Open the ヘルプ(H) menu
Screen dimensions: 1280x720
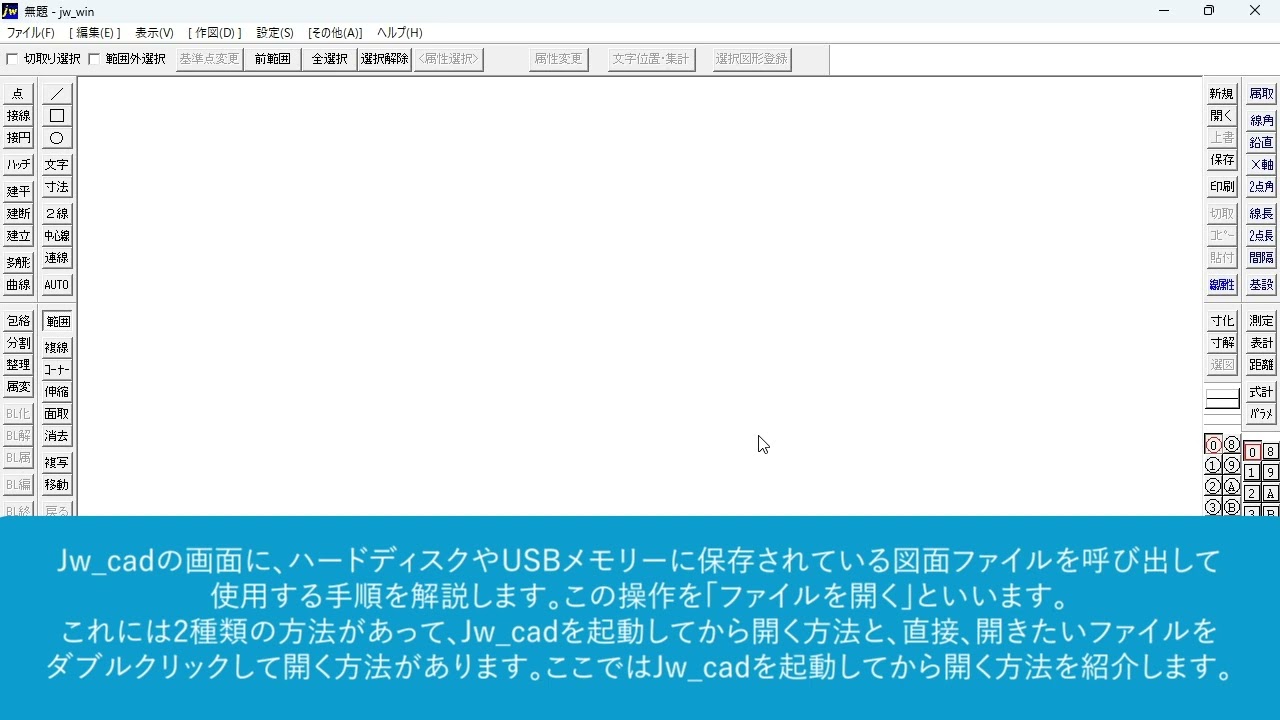[x=400, y=33]
